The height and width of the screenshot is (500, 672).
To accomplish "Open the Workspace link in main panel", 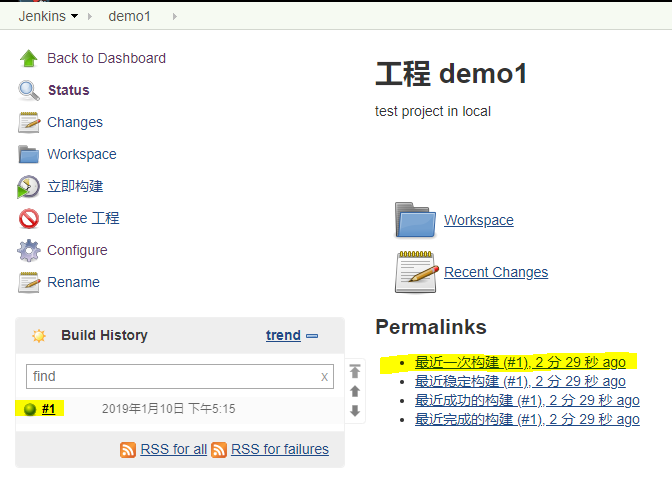I will pyautogui.click(x=479, y=220).
